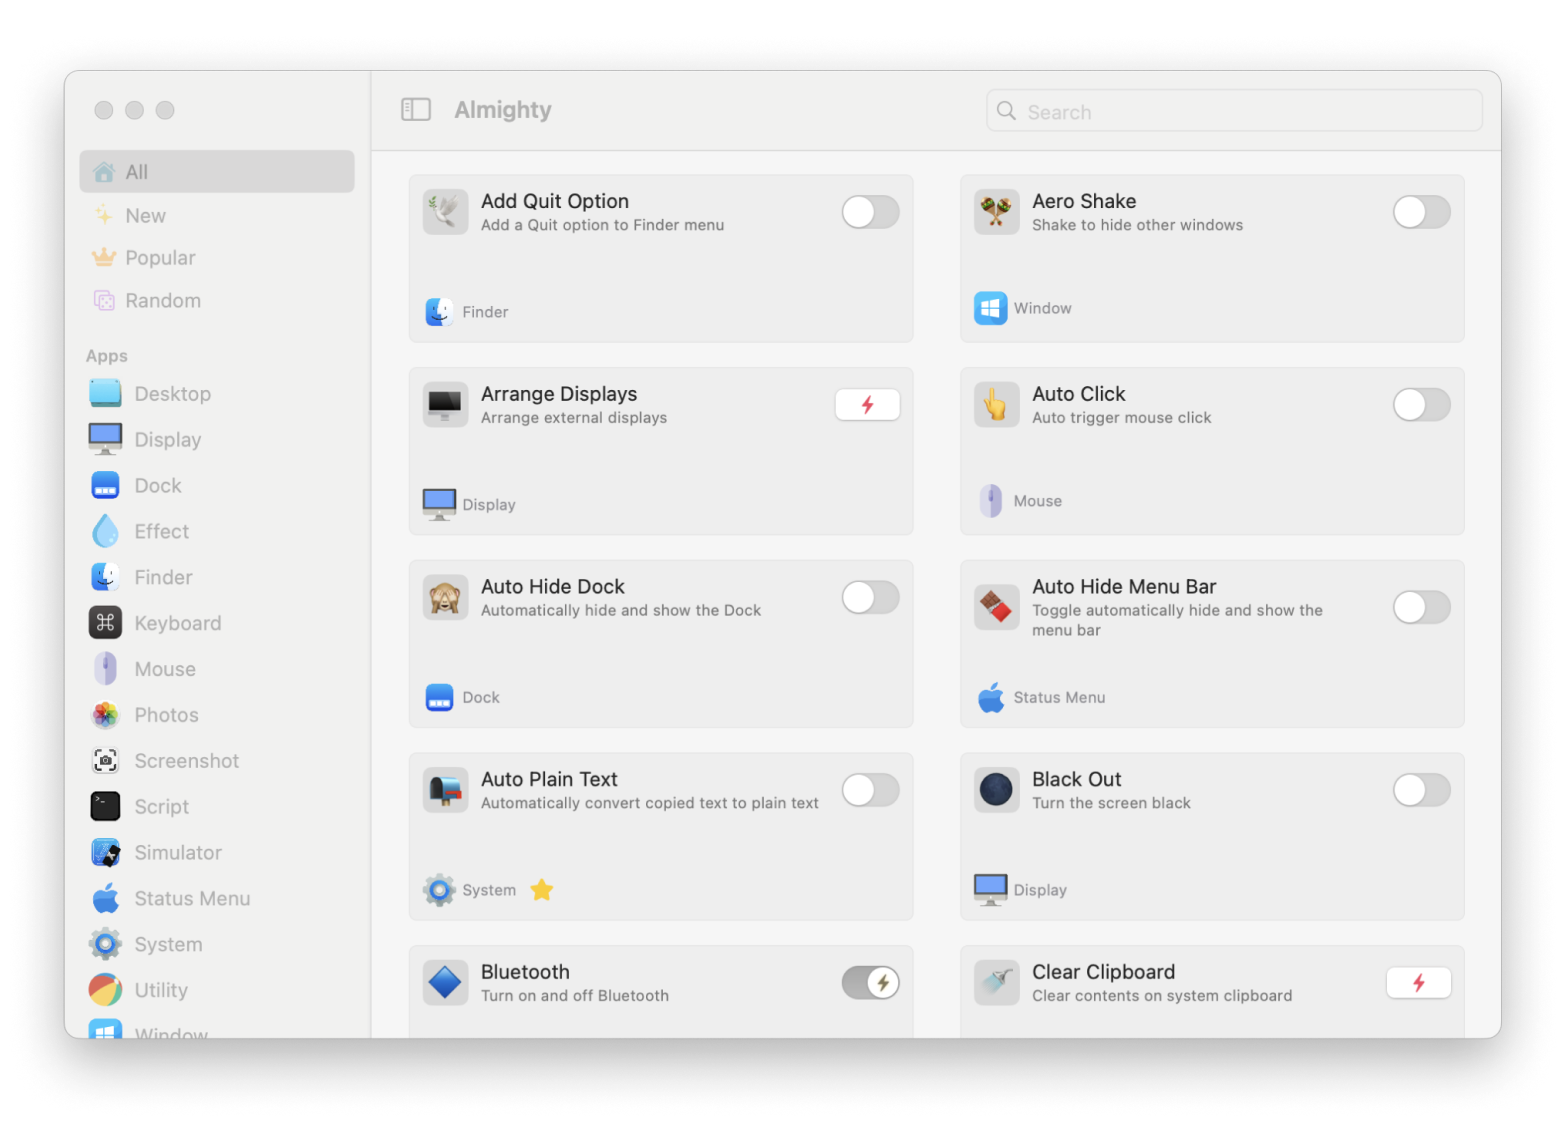
Task: Click the mailbox icon for Auto Plain Text
Action: [445, 790]
